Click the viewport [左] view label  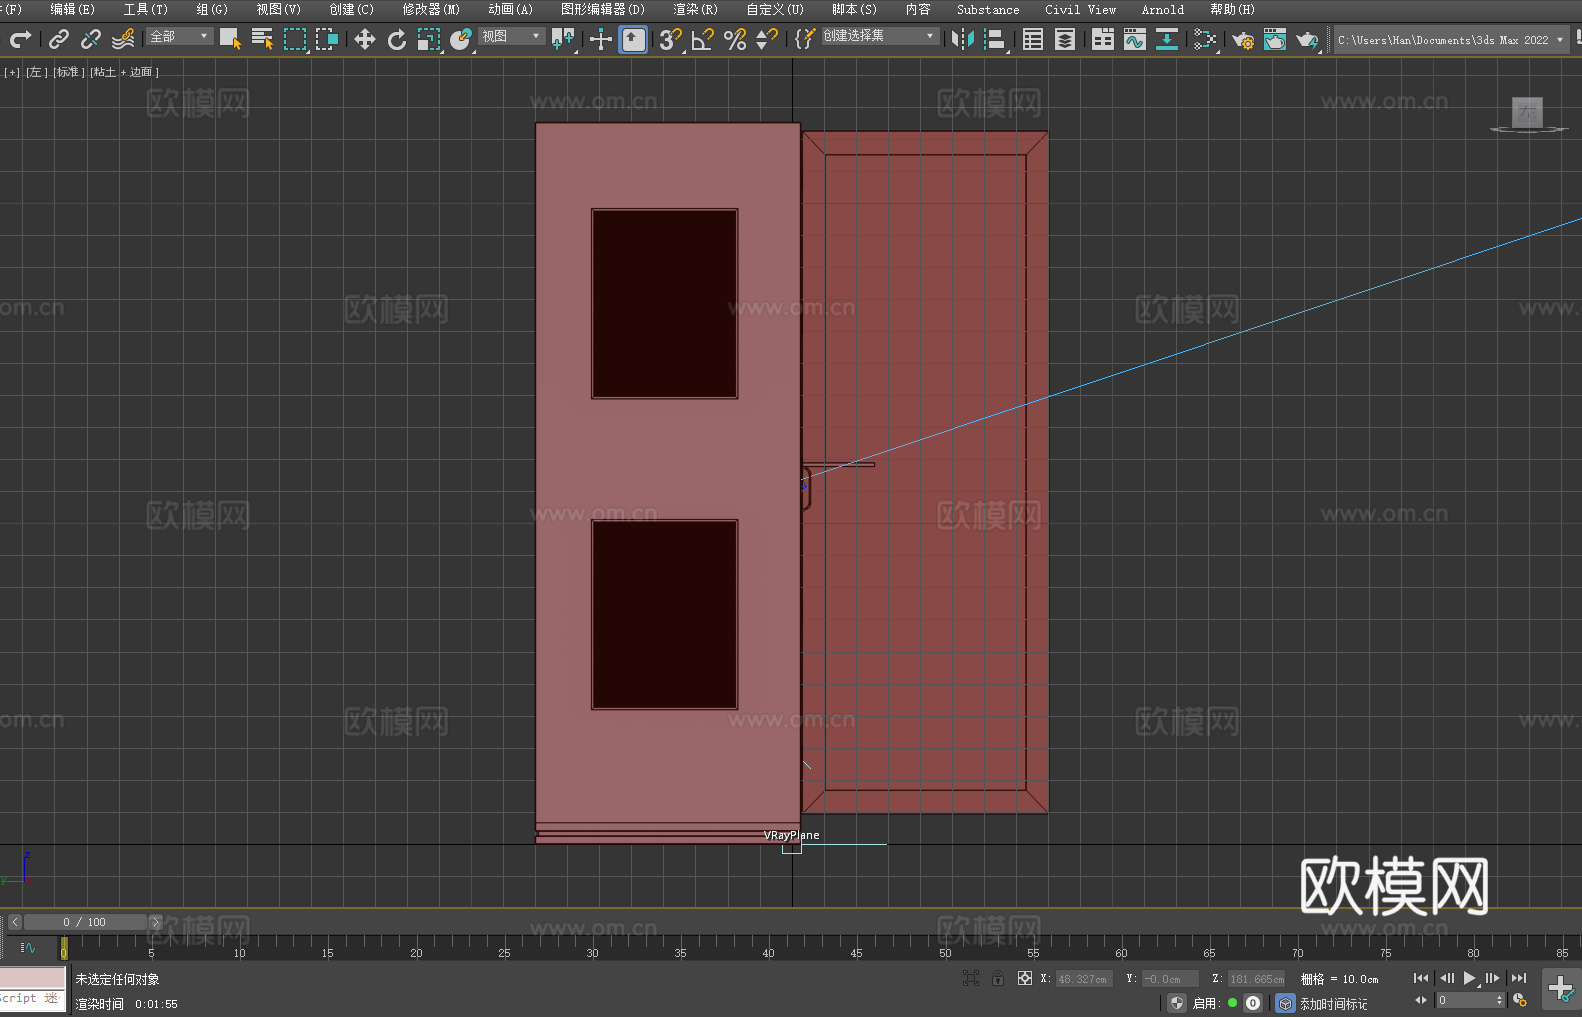tap(35, 72)
